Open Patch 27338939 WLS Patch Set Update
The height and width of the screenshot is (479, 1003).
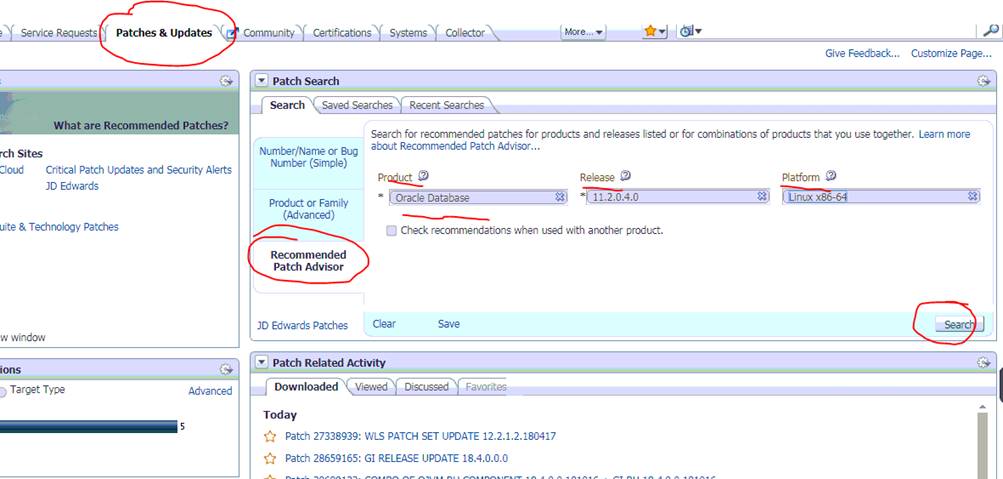pos(420,436)
